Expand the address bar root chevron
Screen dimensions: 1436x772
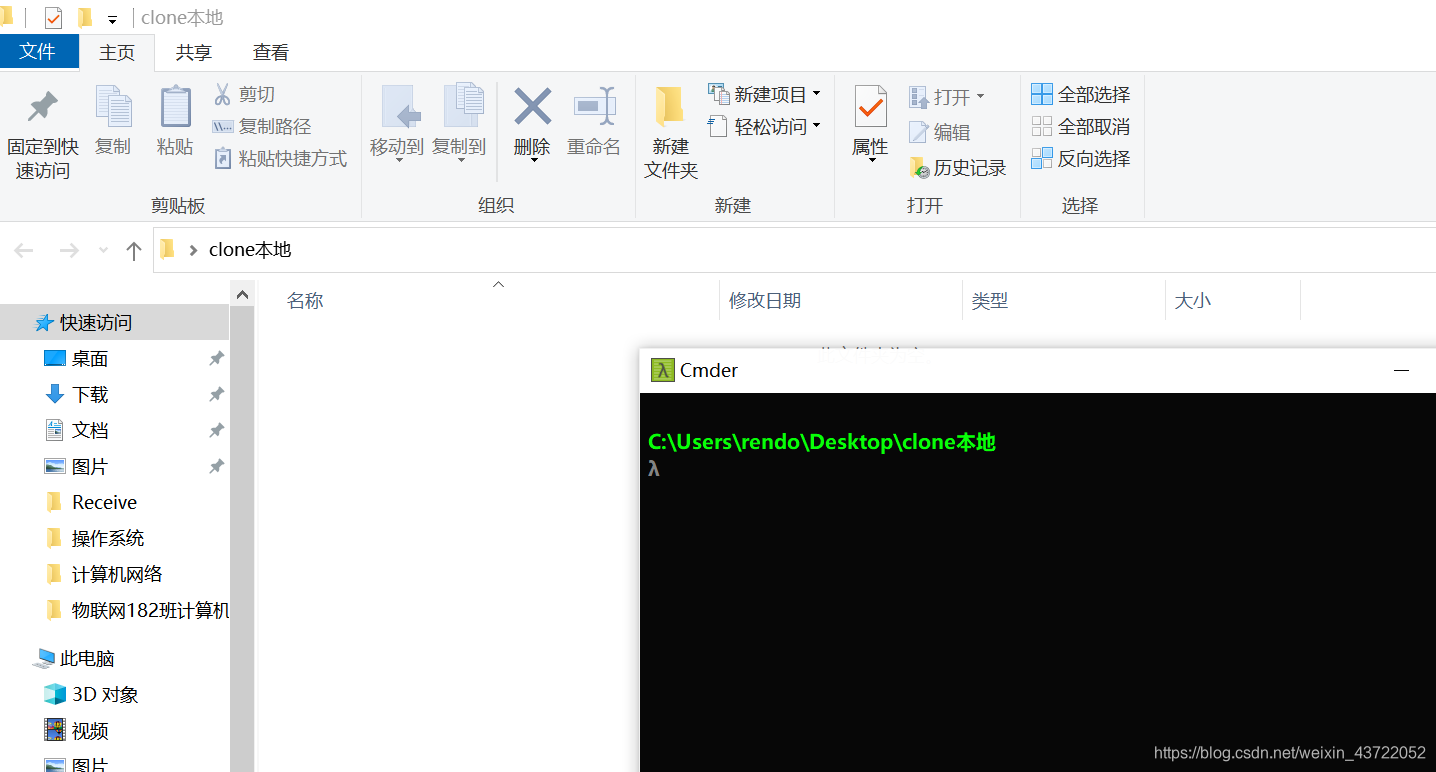(x=193, y=250)
